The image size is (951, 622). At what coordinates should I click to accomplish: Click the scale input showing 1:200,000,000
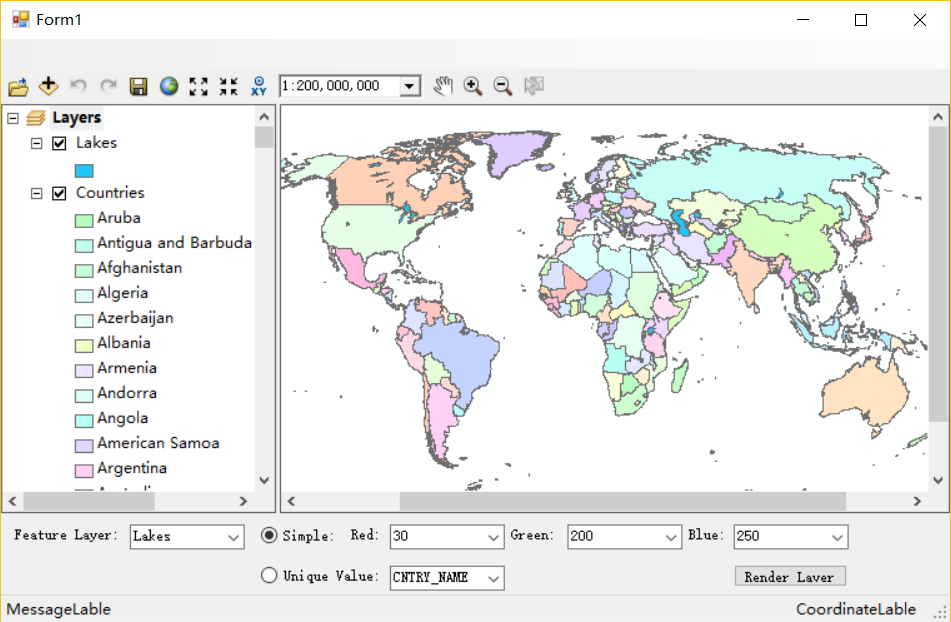point(340,86)
